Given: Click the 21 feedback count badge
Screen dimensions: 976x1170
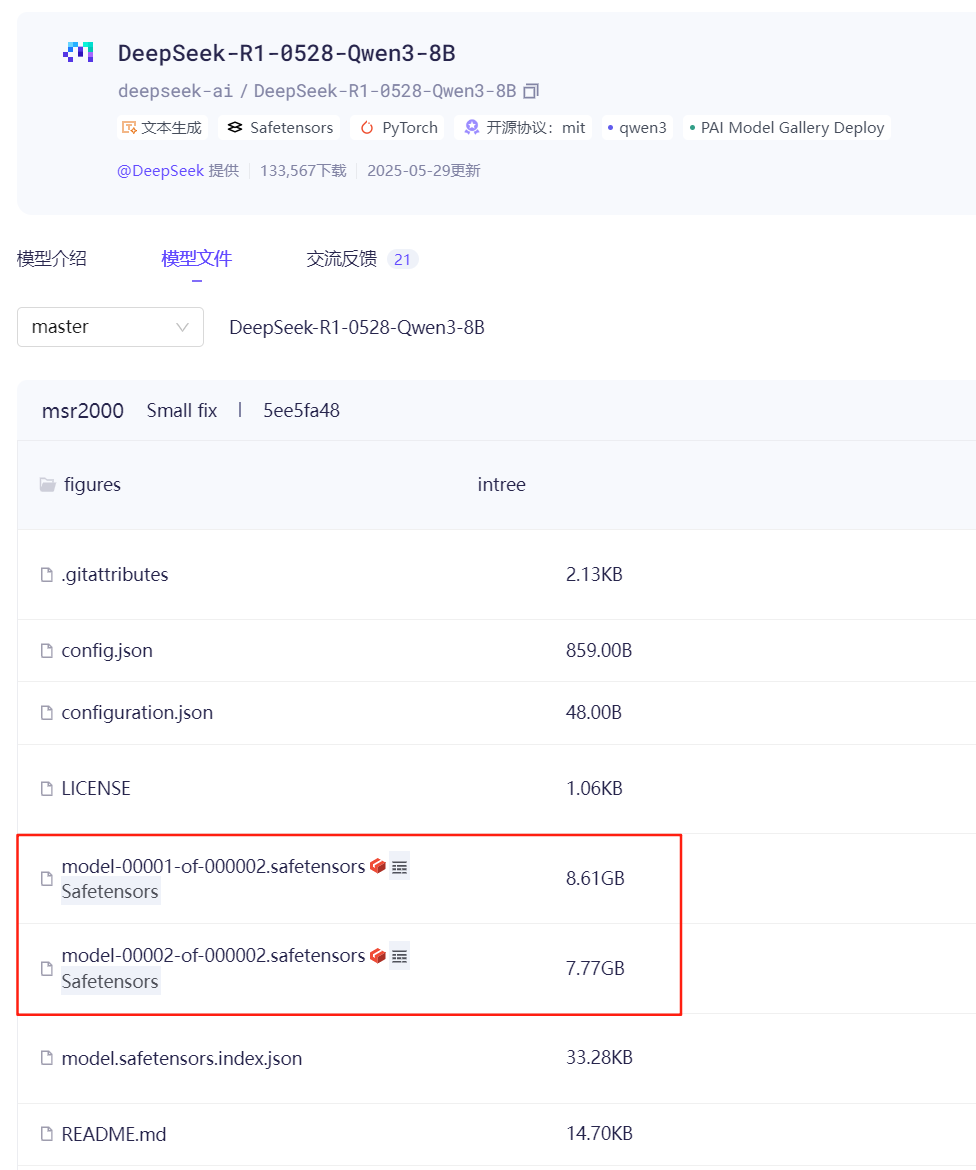Looking at the screenshot, I should pyautogui.click(x=402, y=259).
